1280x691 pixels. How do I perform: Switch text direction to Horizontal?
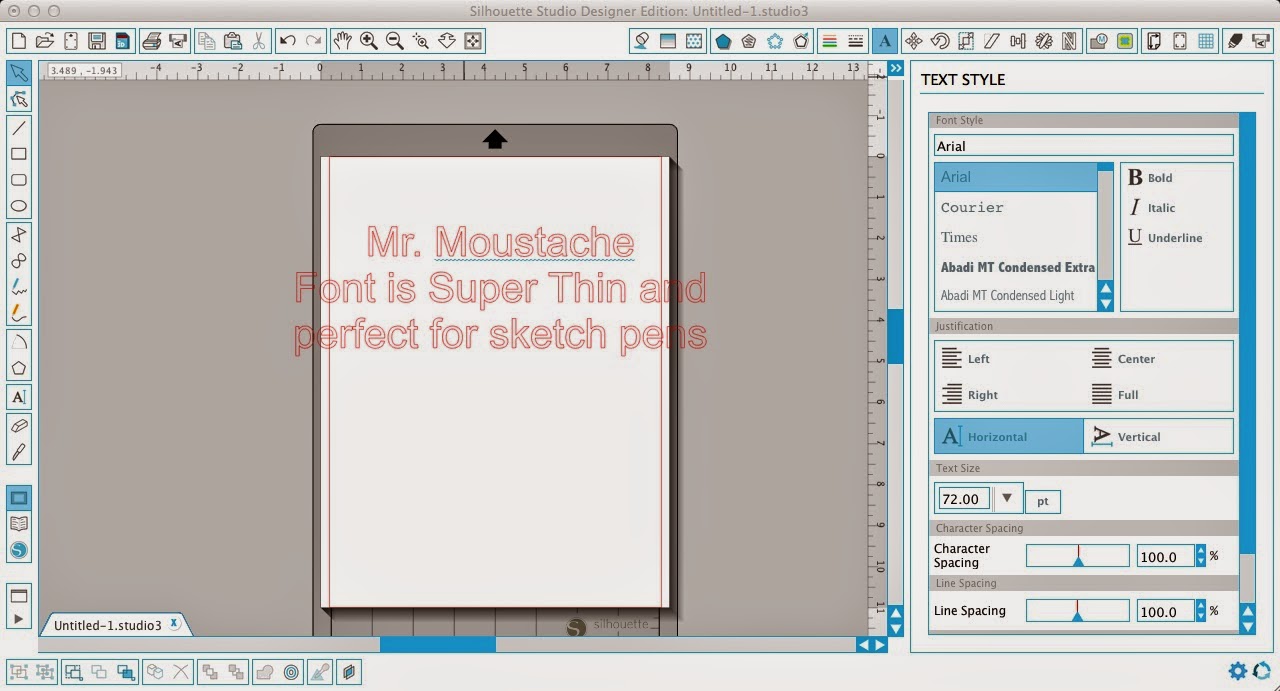coord(1009,437)
